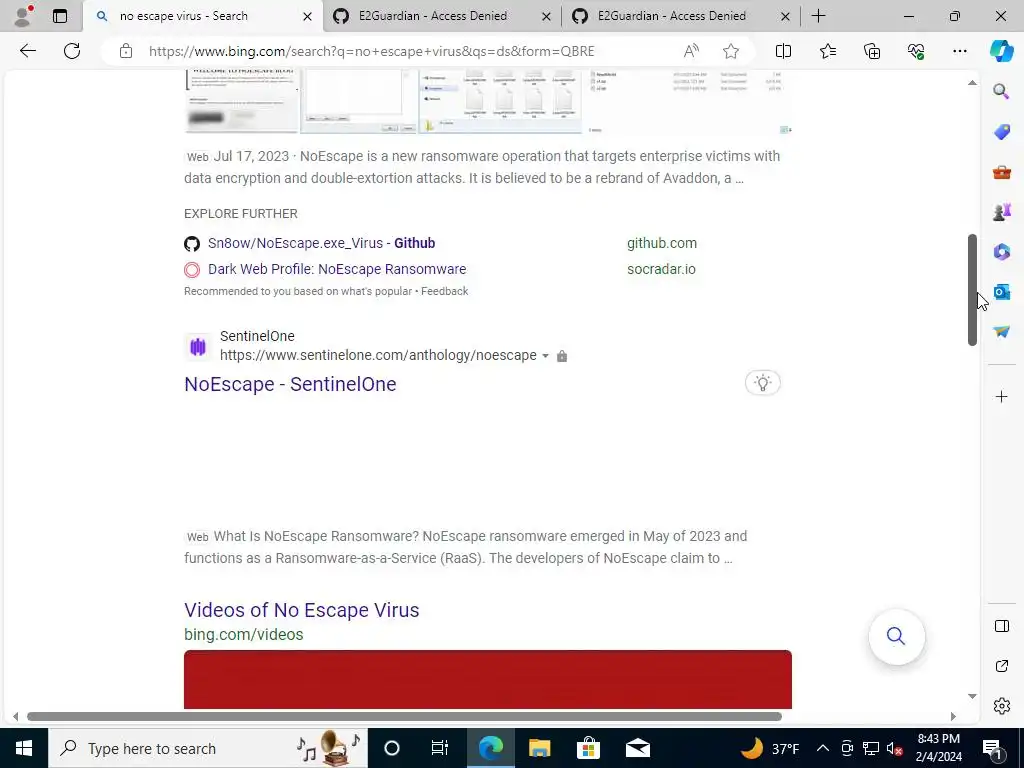Add this page to favorites

[x=731, y=51]
